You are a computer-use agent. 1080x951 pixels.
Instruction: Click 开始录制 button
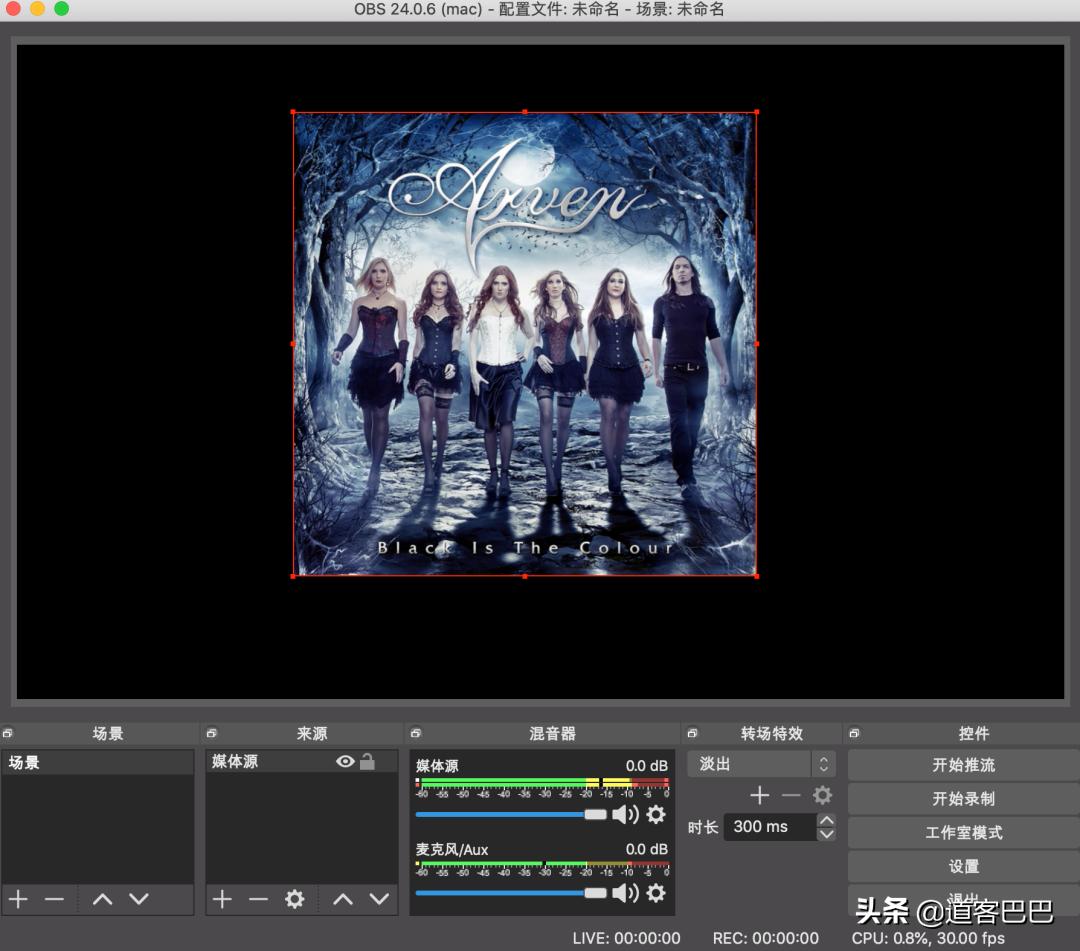[x=964, y=799]
